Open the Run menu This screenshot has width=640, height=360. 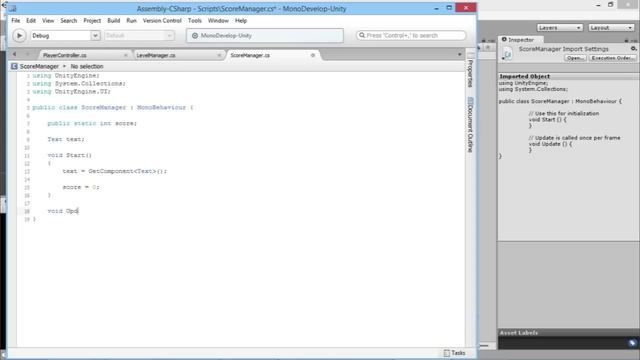tap(131, 20)
